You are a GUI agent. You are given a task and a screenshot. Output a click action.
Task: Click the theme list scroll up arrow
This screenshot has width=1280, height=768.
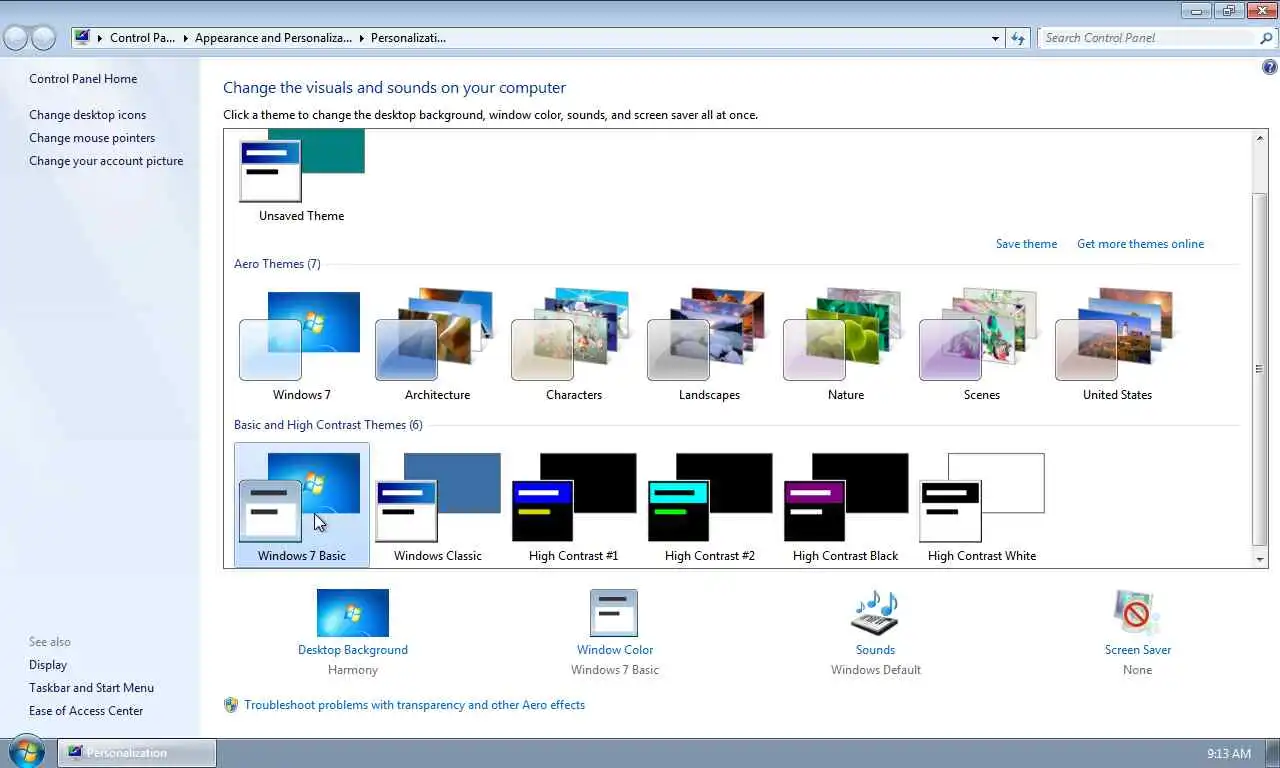pyautogui.click(x=1260, y=138)
